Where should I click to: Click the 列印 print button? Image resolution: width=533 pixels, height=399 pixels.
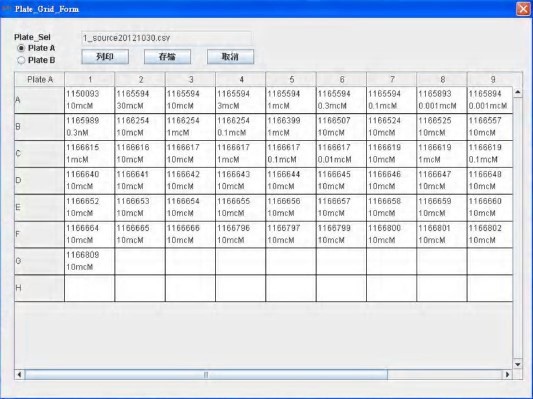point(105,57)
